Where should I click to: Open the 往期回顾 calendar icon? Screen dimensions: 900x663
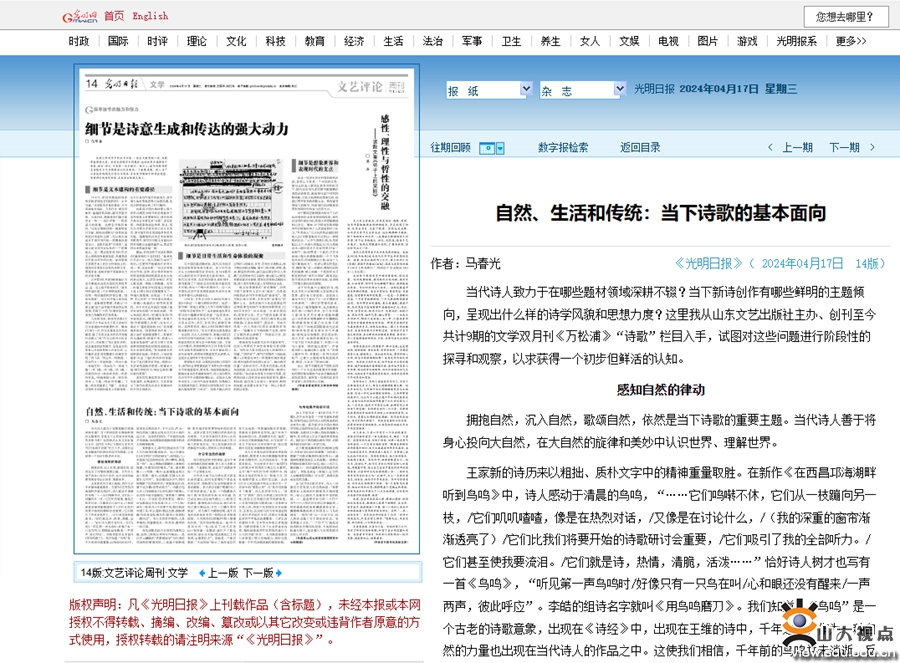point(487,148)
